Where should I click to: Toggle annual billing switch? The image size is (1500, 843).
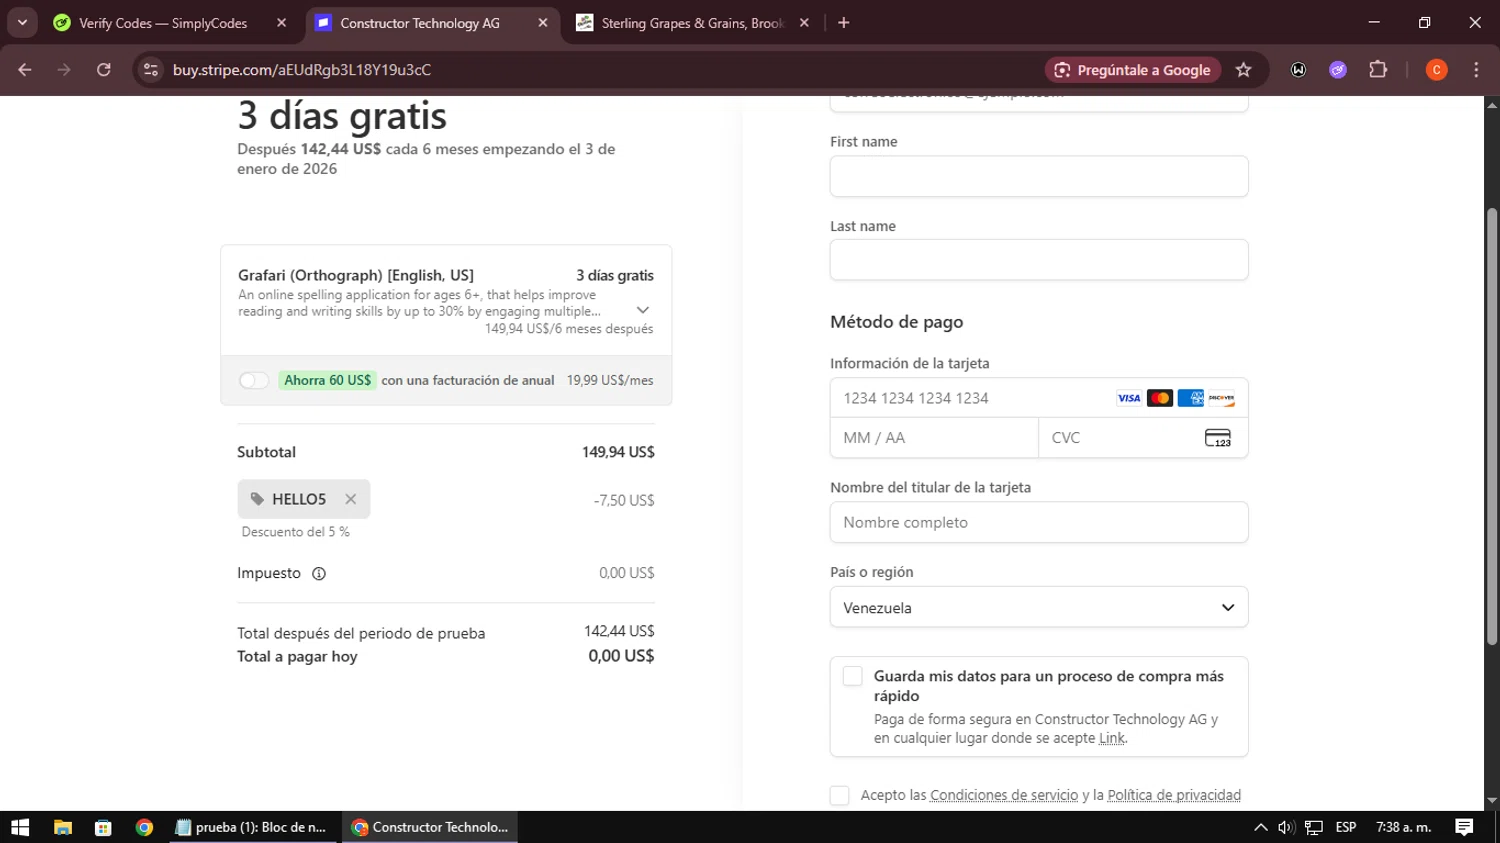click(x=254, y=380)
